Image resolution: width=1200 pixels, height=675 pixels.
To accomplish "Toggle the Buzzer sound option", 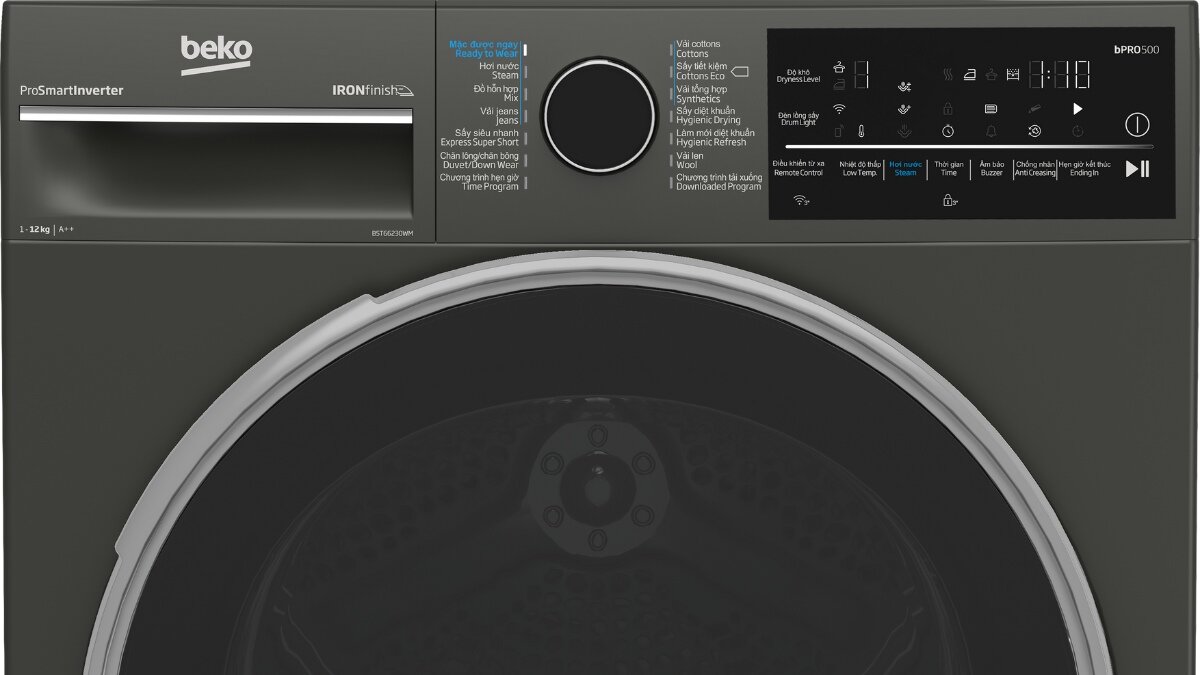I will pos(991,168).
